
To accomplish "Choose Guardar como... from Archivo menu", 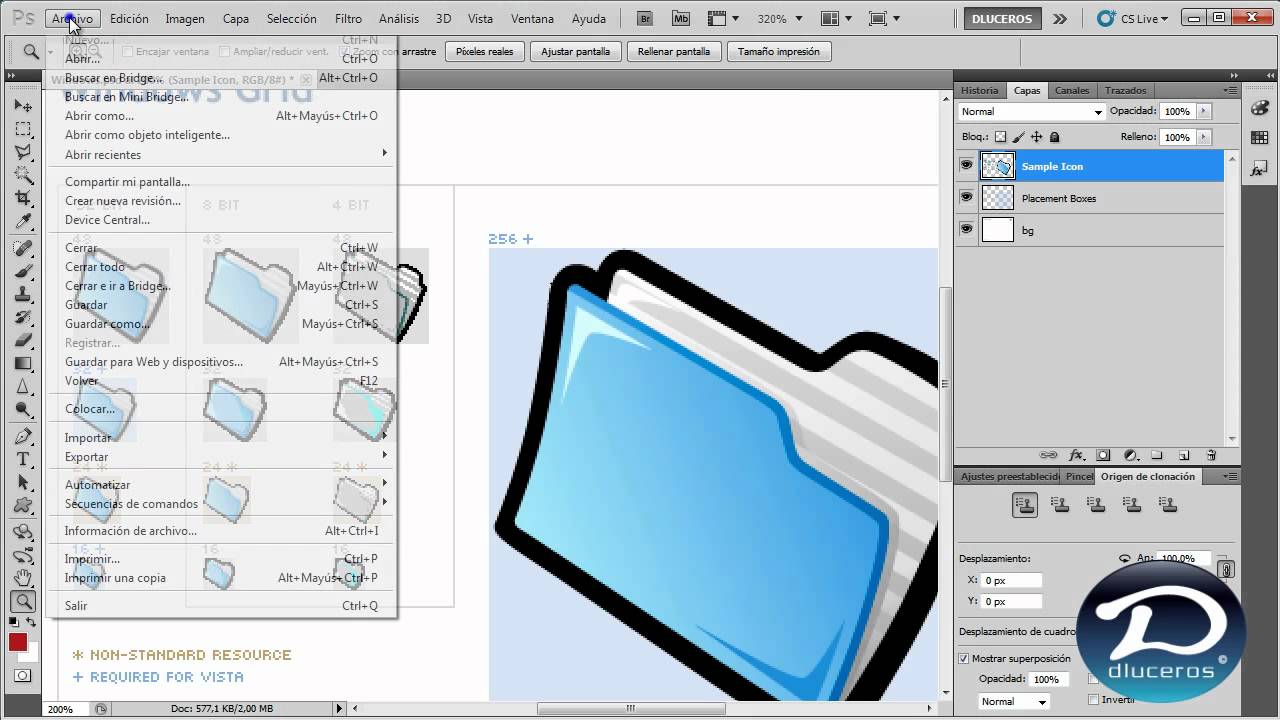I will (107, 324).
